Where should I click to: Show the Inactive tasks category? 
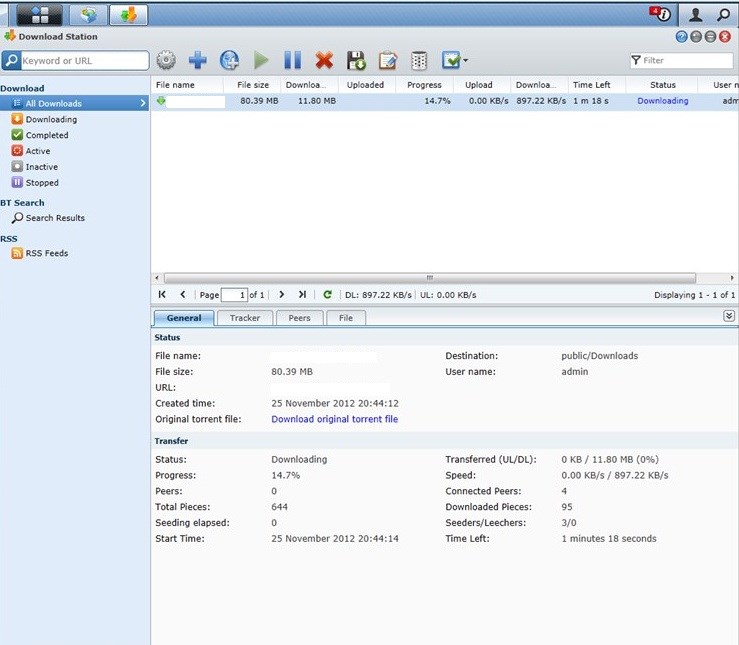[41, 167]
